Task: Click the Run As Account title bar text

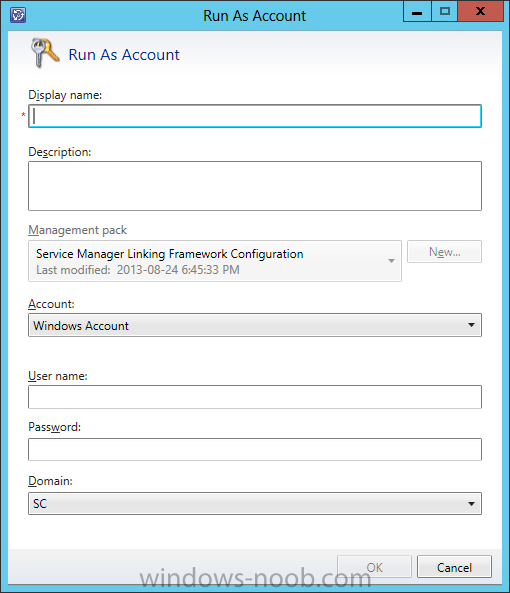Action: point(254,16)
